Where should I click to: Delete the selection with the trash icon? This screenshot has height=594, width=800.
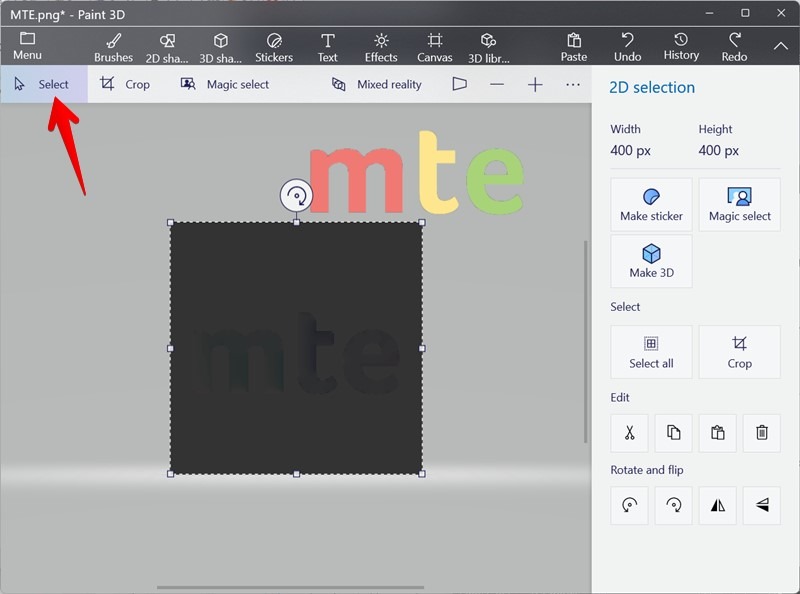(761, 432)
